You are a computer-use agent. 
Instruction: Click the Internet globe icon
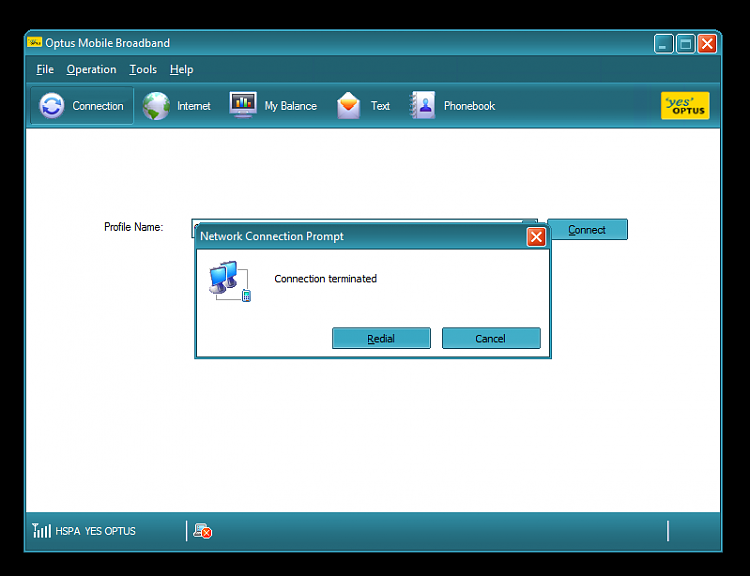pyautogui.click(x=156, y=106)
